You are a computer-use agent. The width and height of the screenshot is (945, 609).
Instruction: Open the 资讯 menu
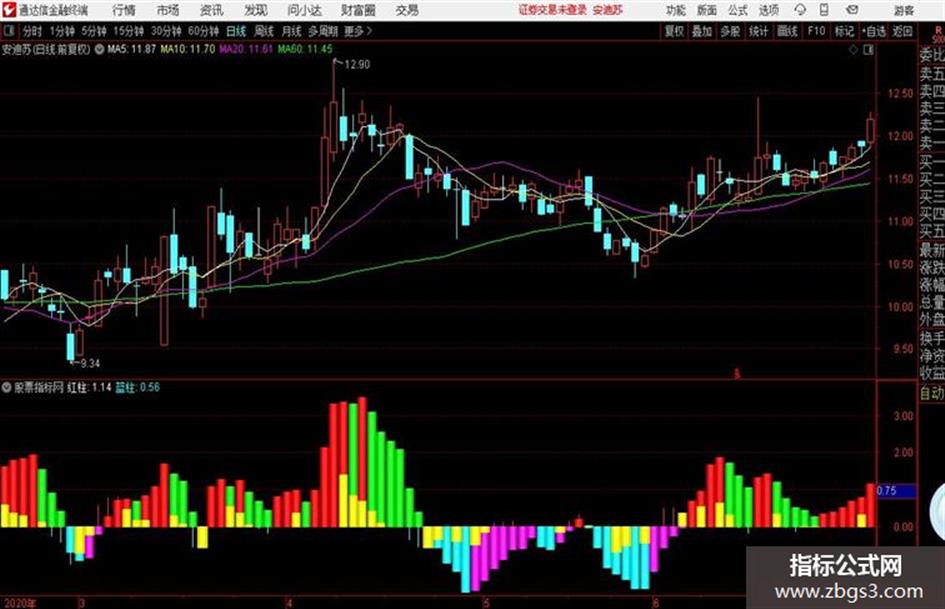coord(211,10)
